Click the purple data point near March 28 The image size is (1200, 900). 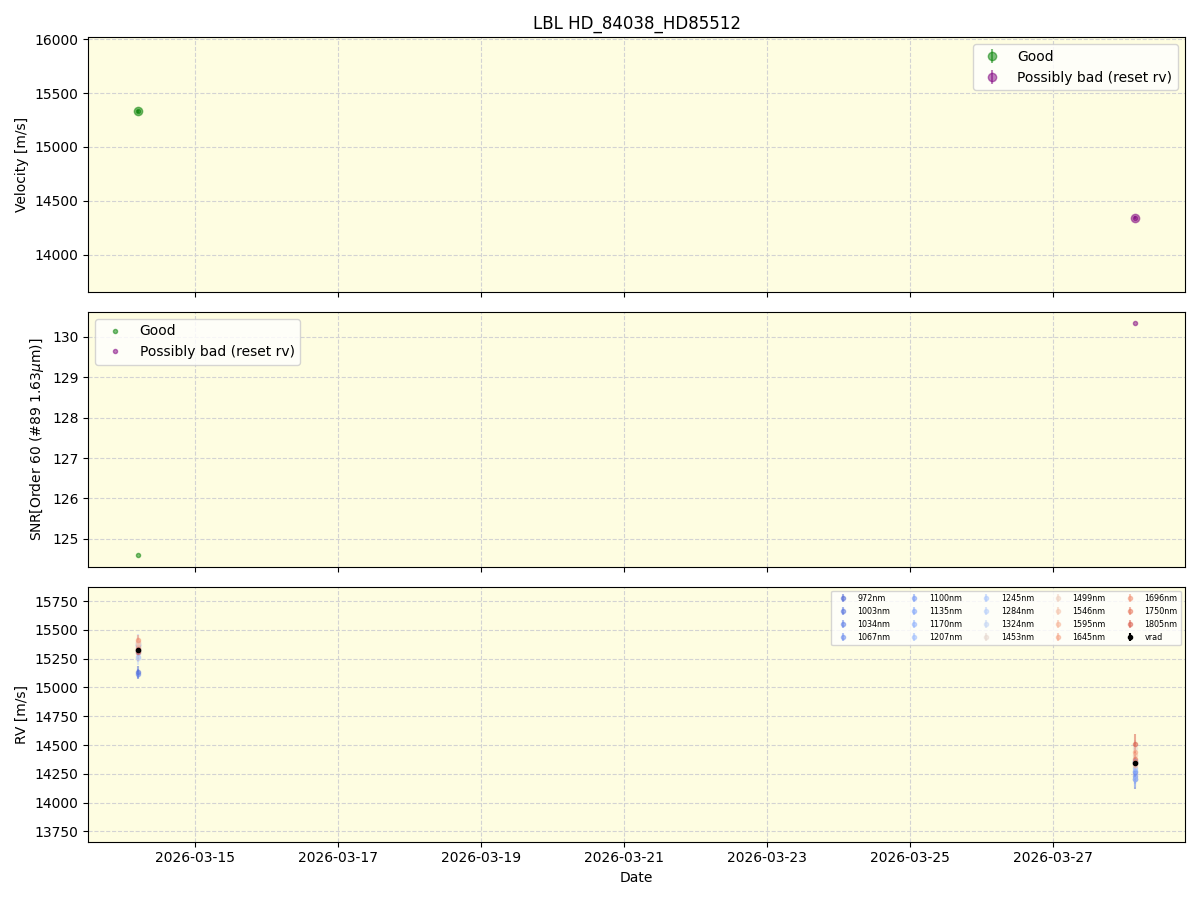[1135, 217]
